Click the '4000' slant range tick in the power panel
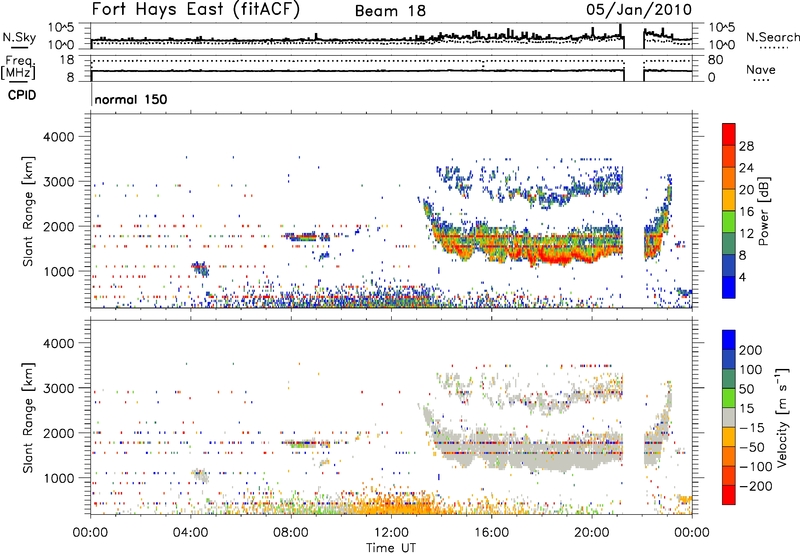This screenshot has width=800, height=554. click(59, 137)
